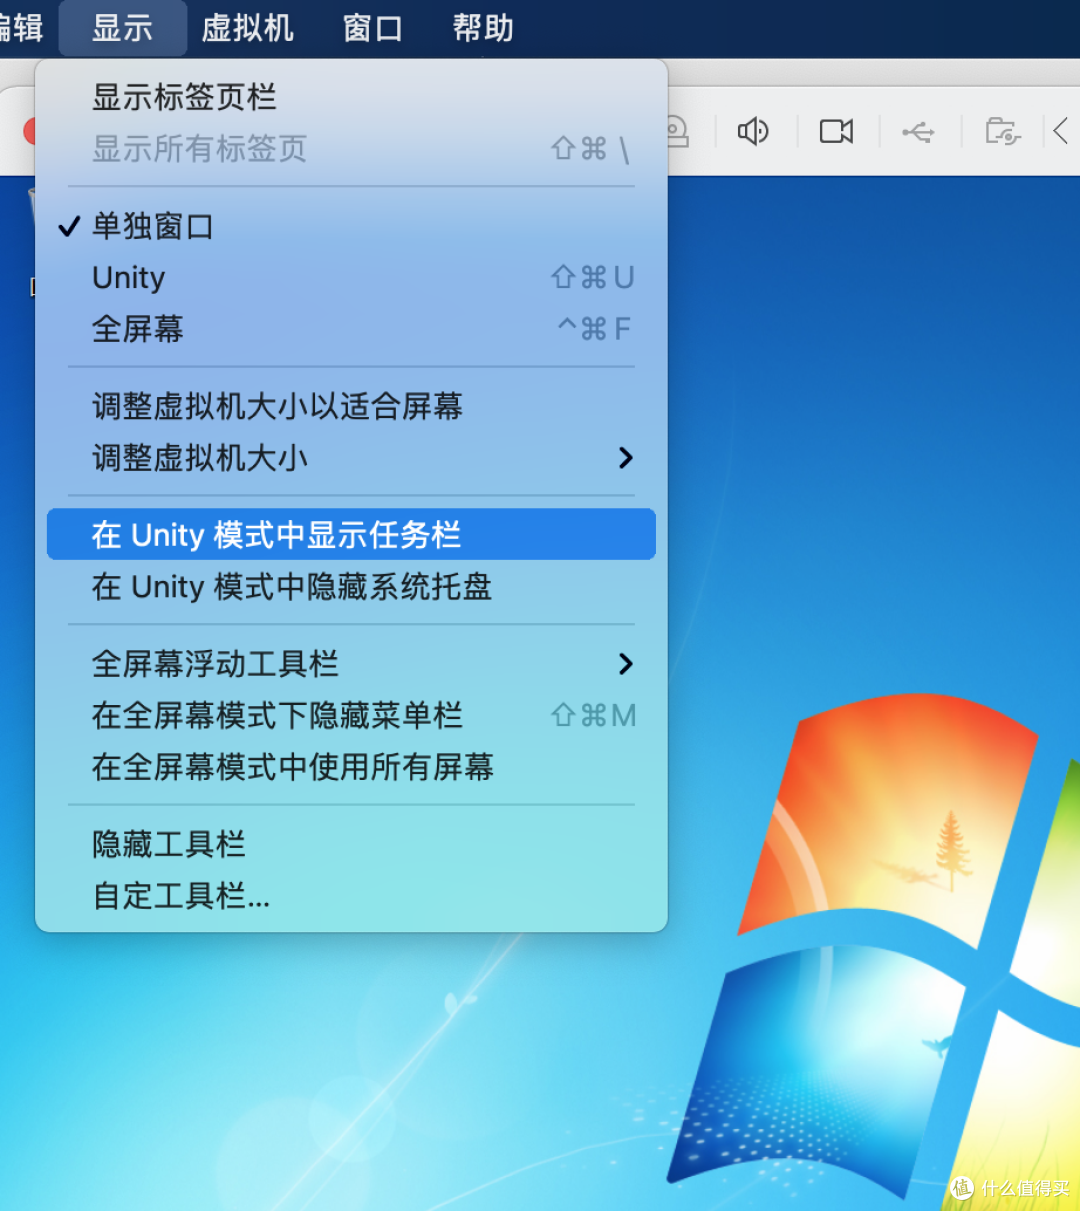The image size is (1080, 1211).
Task: Enable 在 Unity 模式中显示任务栏
Action: pyautogui.click(x=276, y=534)
